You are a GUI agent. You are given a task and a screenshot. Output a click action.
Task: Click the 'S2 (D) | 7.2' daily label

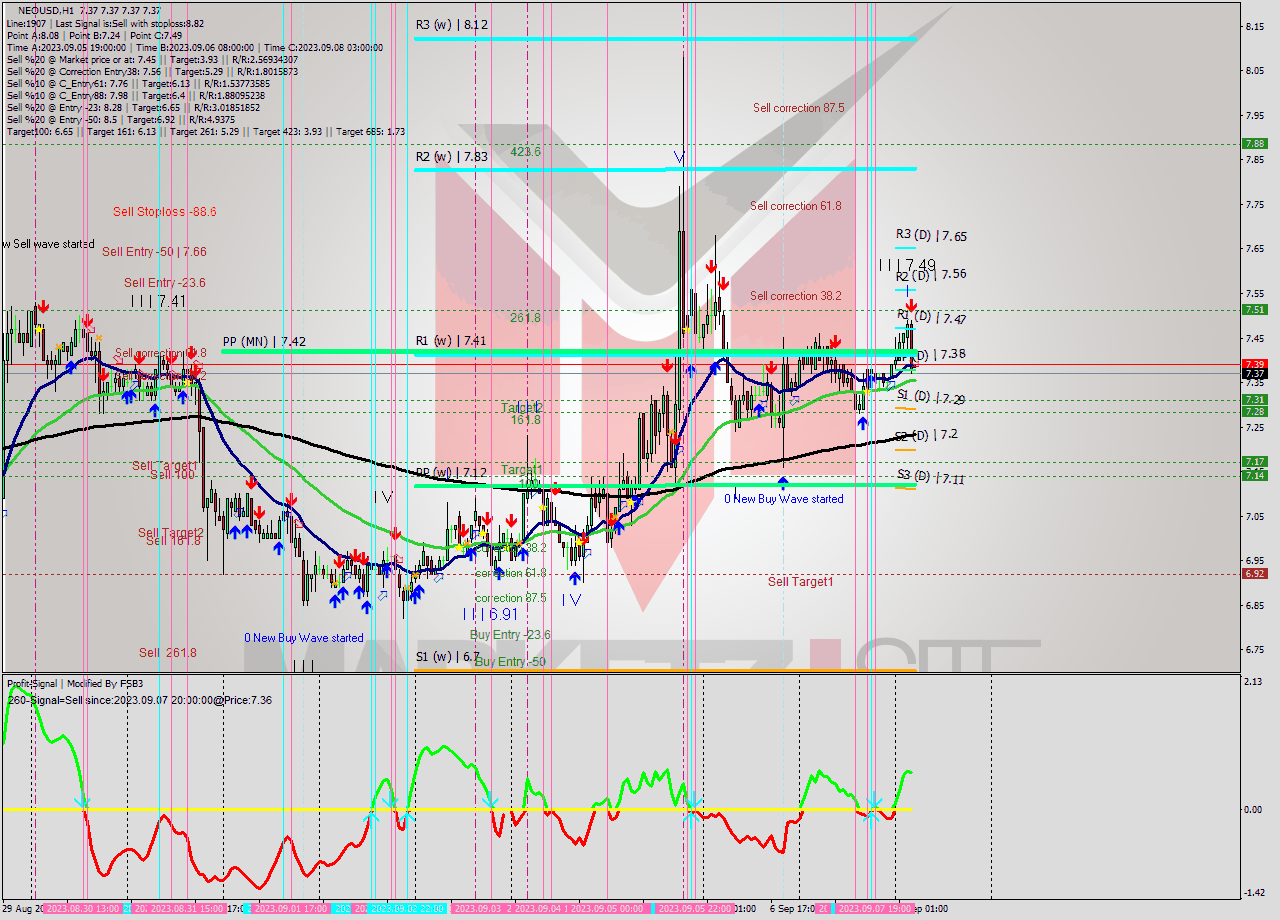927,435
